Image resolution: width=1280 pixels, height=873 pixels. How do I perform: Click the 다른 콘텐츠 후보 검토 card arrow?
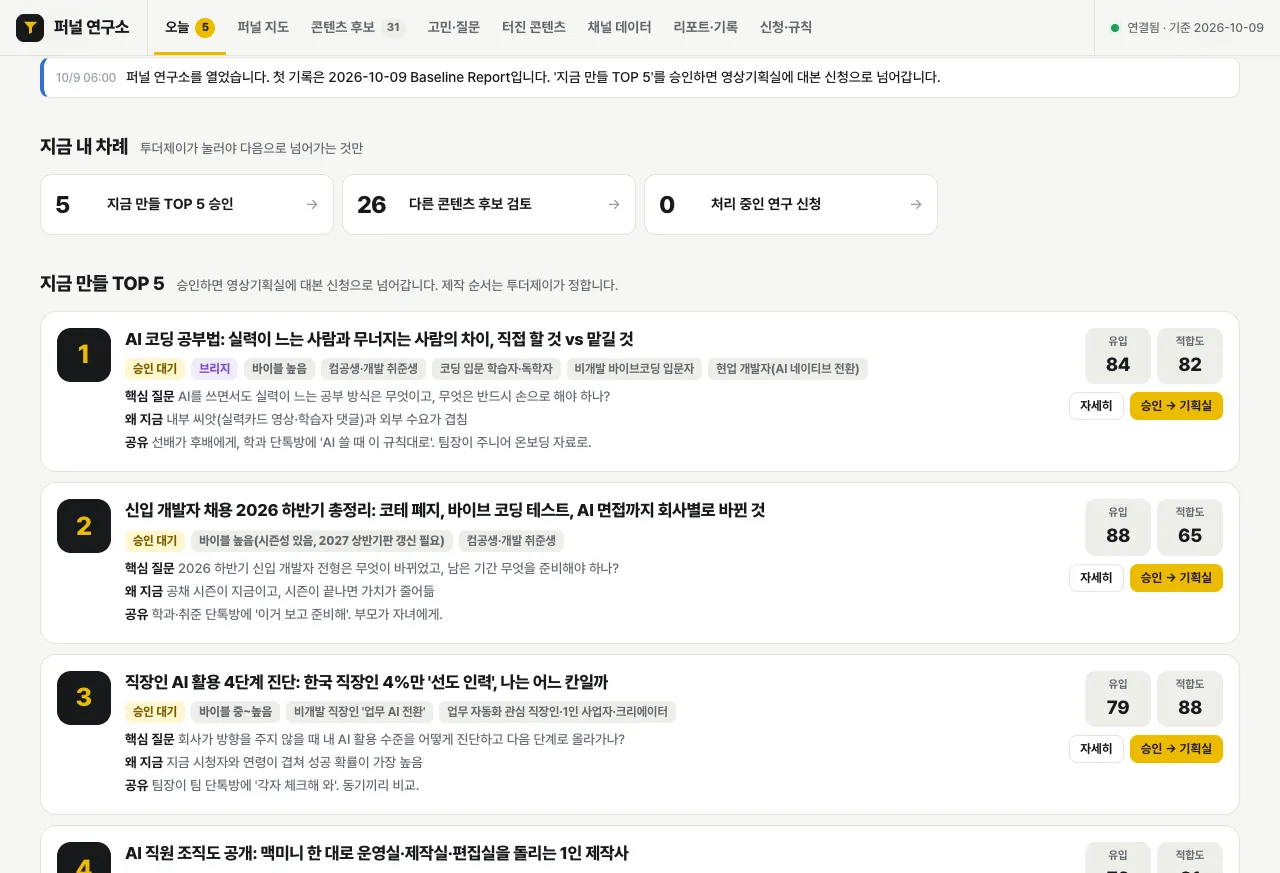pos(614,204)
